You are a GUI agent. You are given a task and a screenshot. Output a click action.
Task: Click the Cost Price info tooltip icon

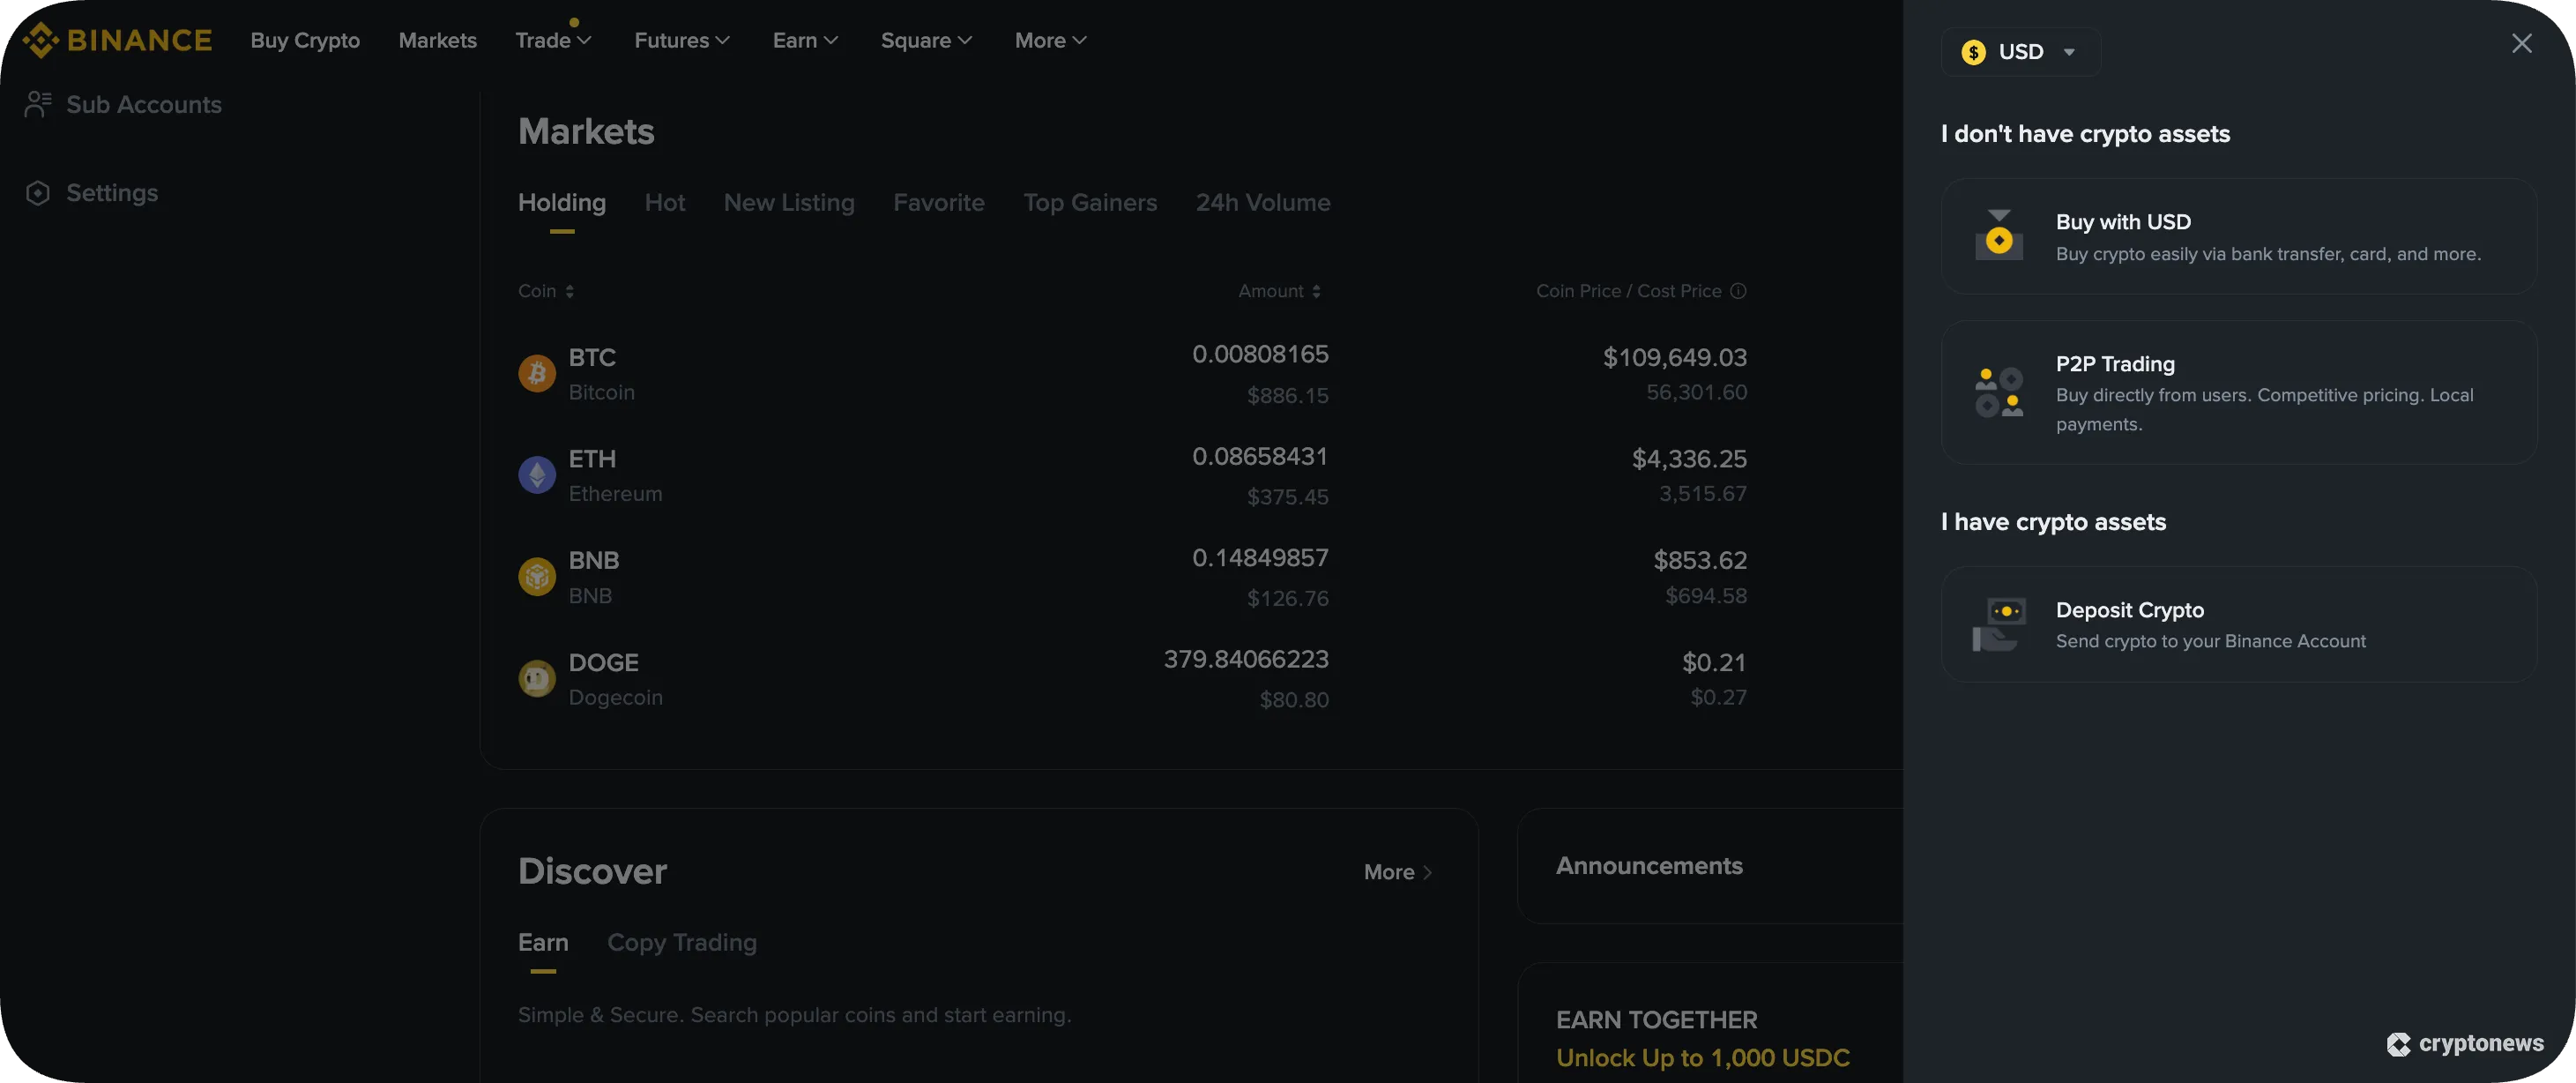click(x=1738, y=291)
